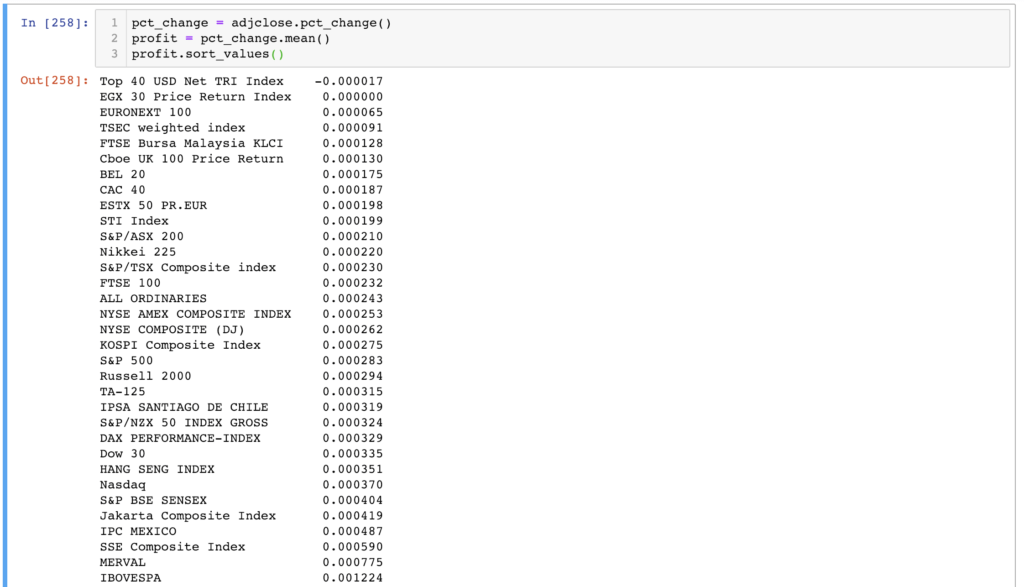
Task: Click the EURONEXT 100 output row
Action: [x=241, y=112]
